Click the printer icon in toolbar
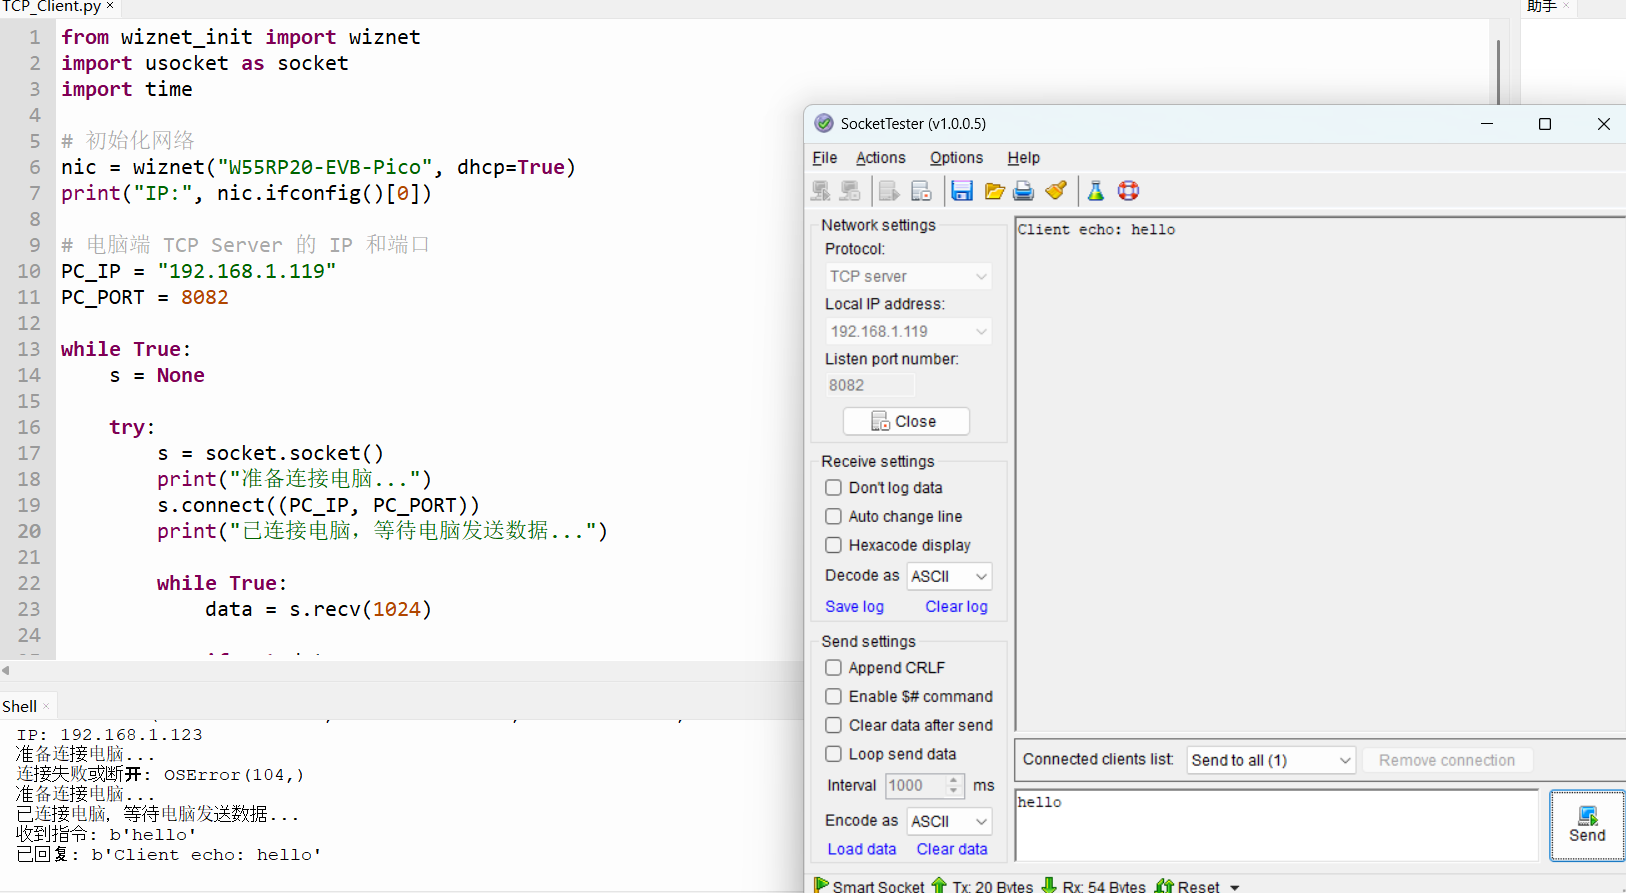The image size is (1626, 893). tap(1024, 191)
